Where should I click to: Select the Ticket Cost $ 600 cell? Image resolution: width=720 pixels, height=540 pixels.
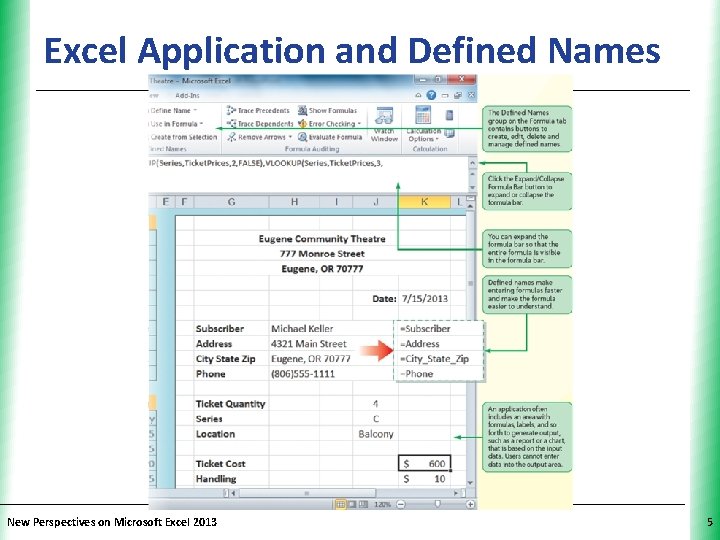coord(425,464)
